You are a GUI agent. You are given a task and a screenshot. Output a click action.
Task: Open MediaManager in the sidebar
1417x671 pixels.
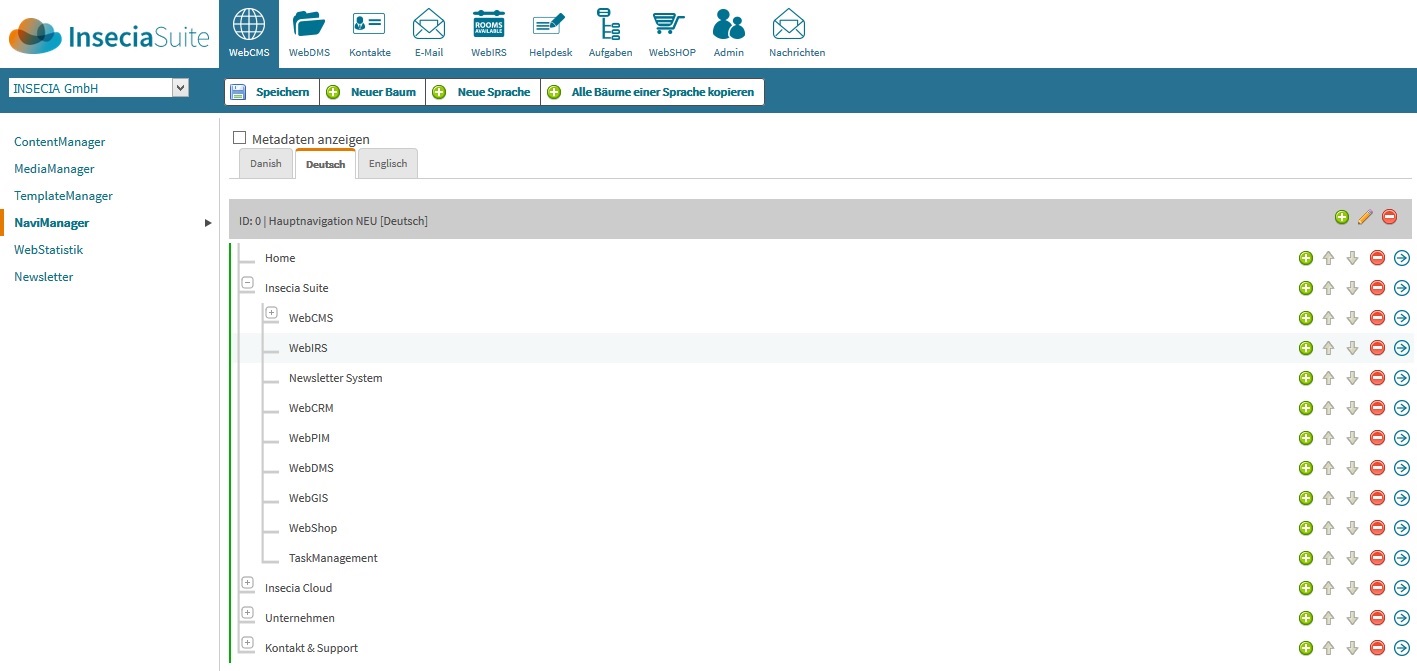[x=54, y=169]
